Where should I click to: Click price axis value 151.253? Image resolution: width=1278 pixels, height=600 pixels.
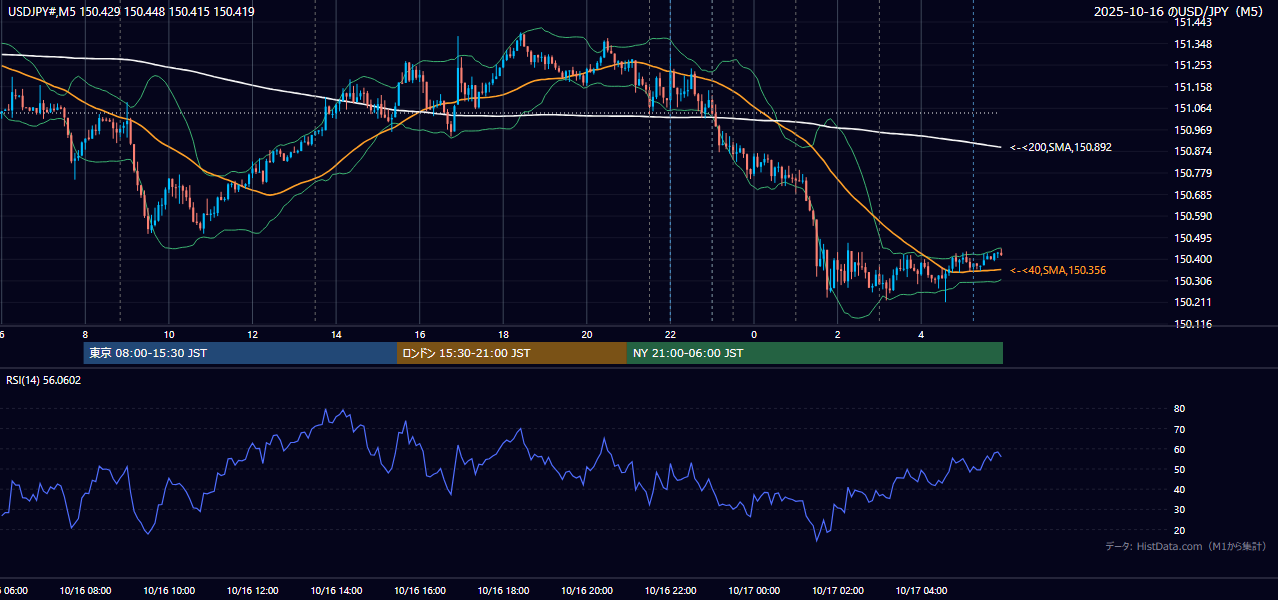[1194, 66]
